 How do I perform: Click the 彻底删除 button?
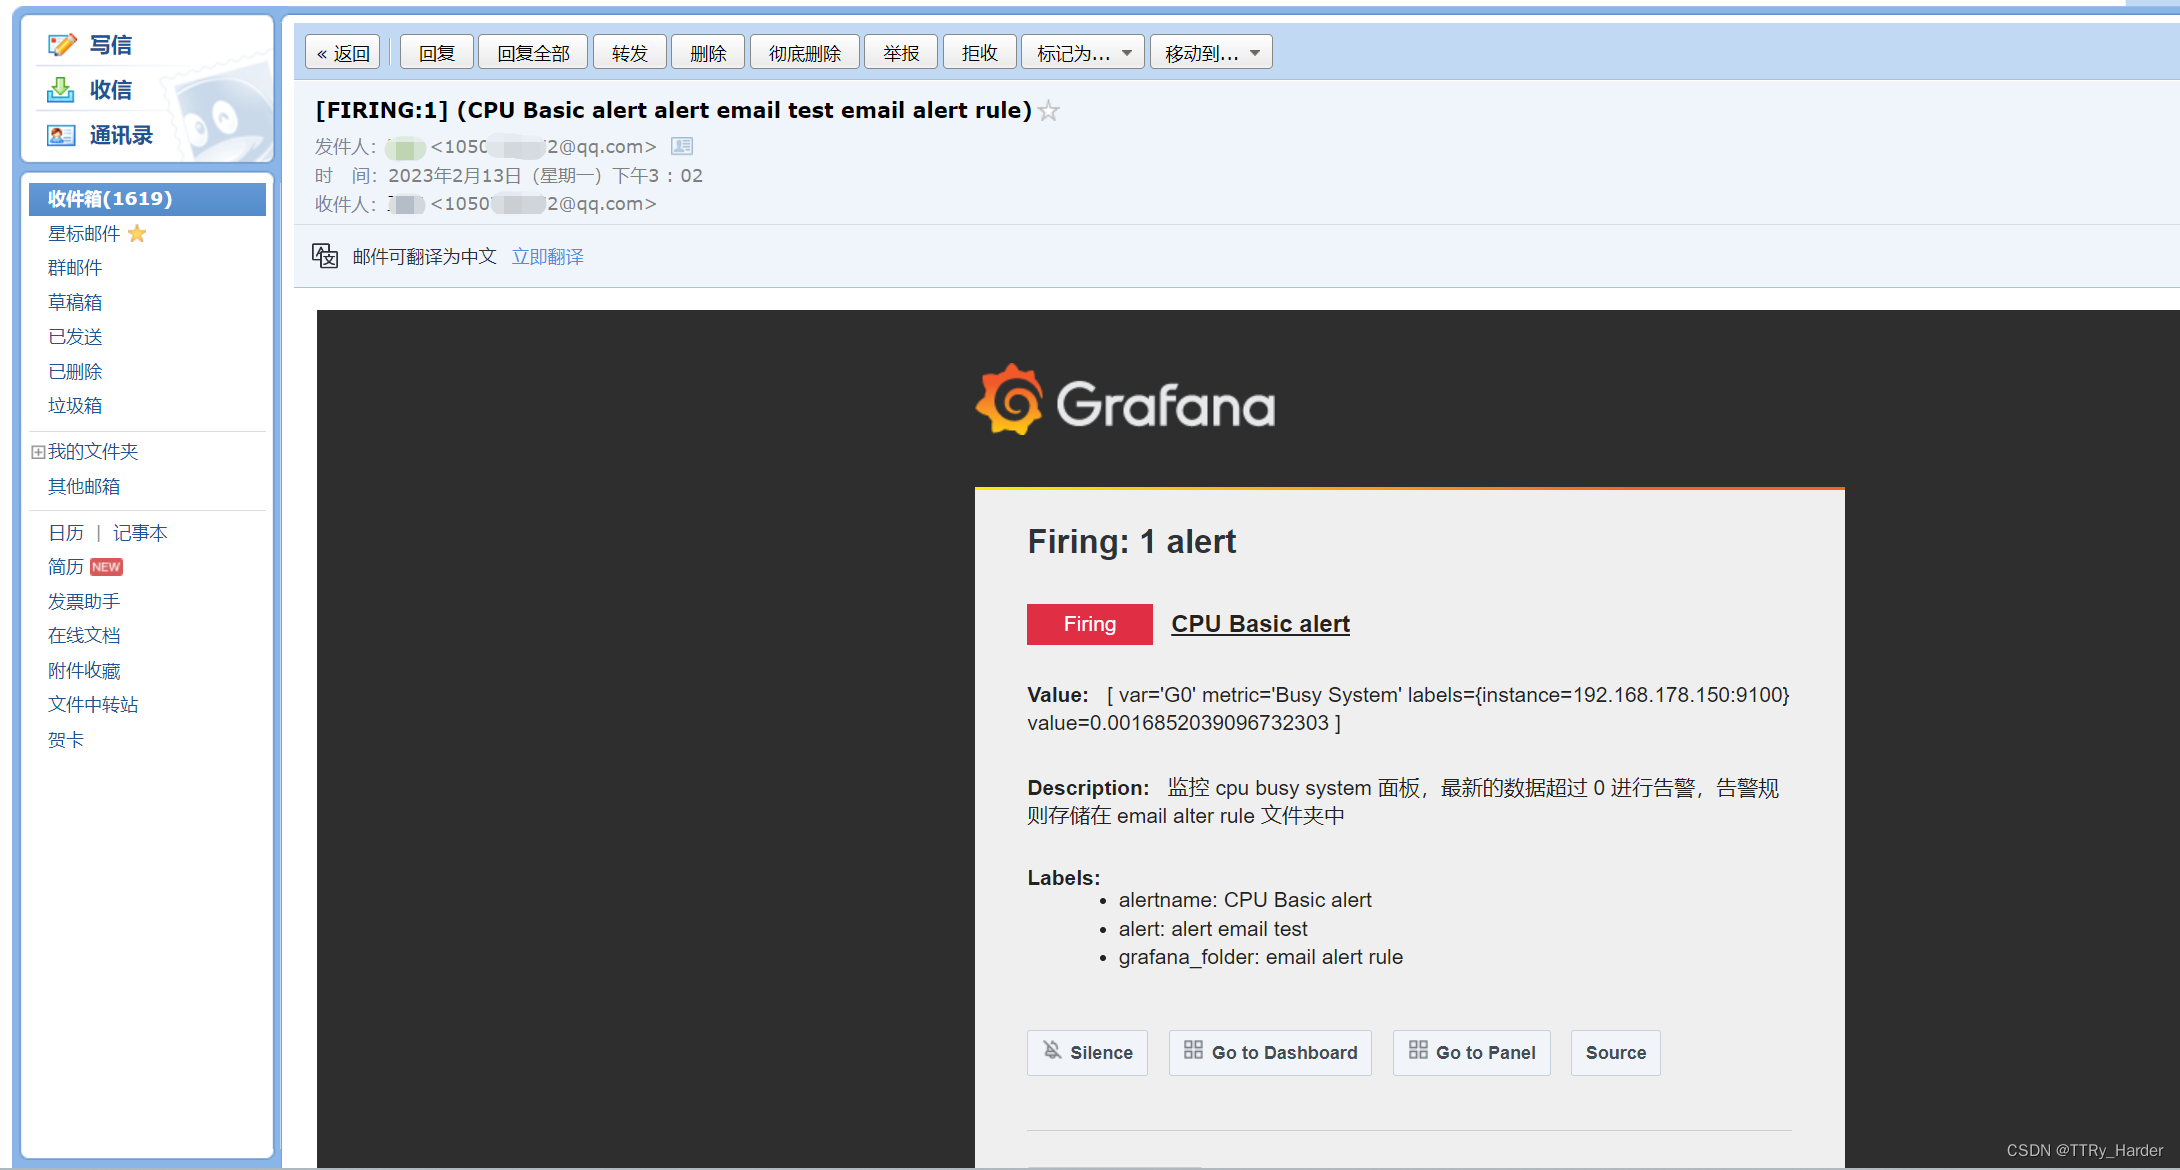pyautogui.click(x=805, y=53)
